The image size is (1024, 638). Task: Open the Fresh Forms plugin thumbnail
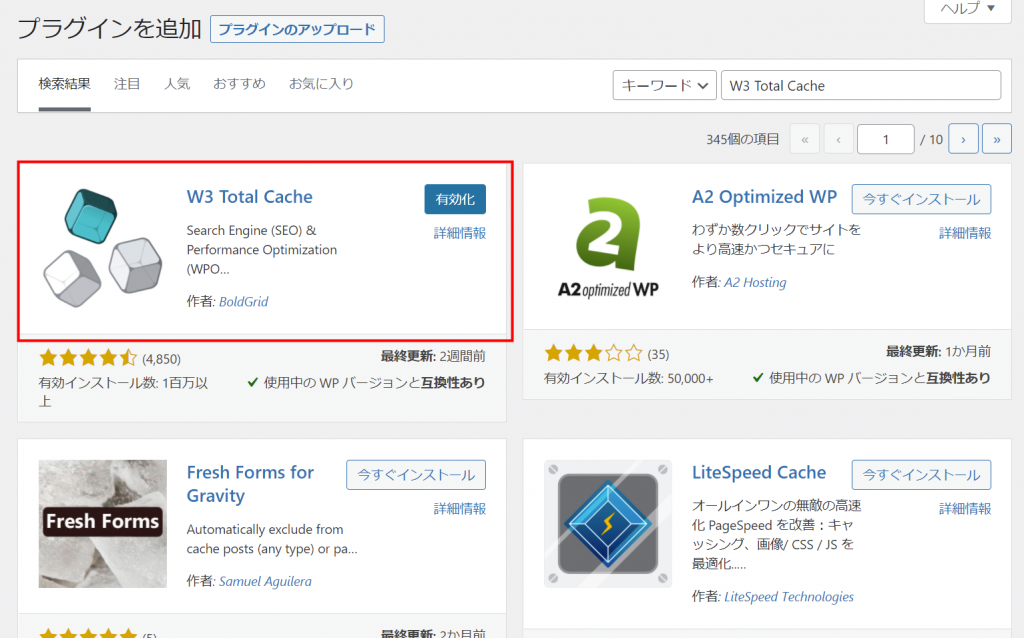point(103,524)
